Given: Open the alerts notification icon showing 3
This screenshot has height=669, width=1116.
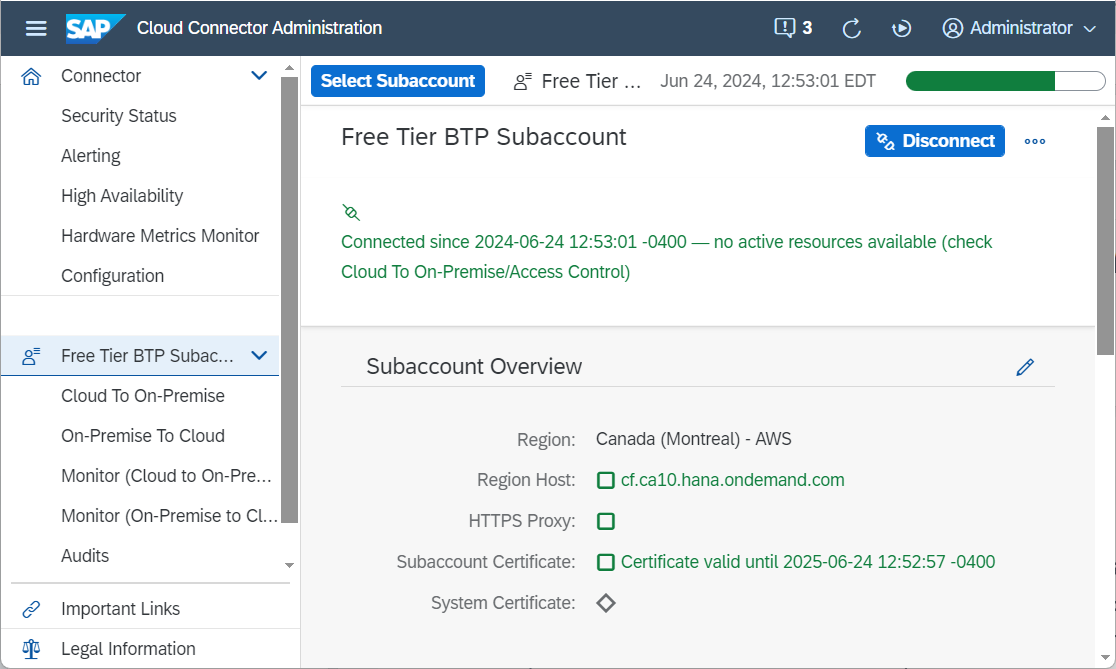Looking at the screenshot, I should [793, 28].
